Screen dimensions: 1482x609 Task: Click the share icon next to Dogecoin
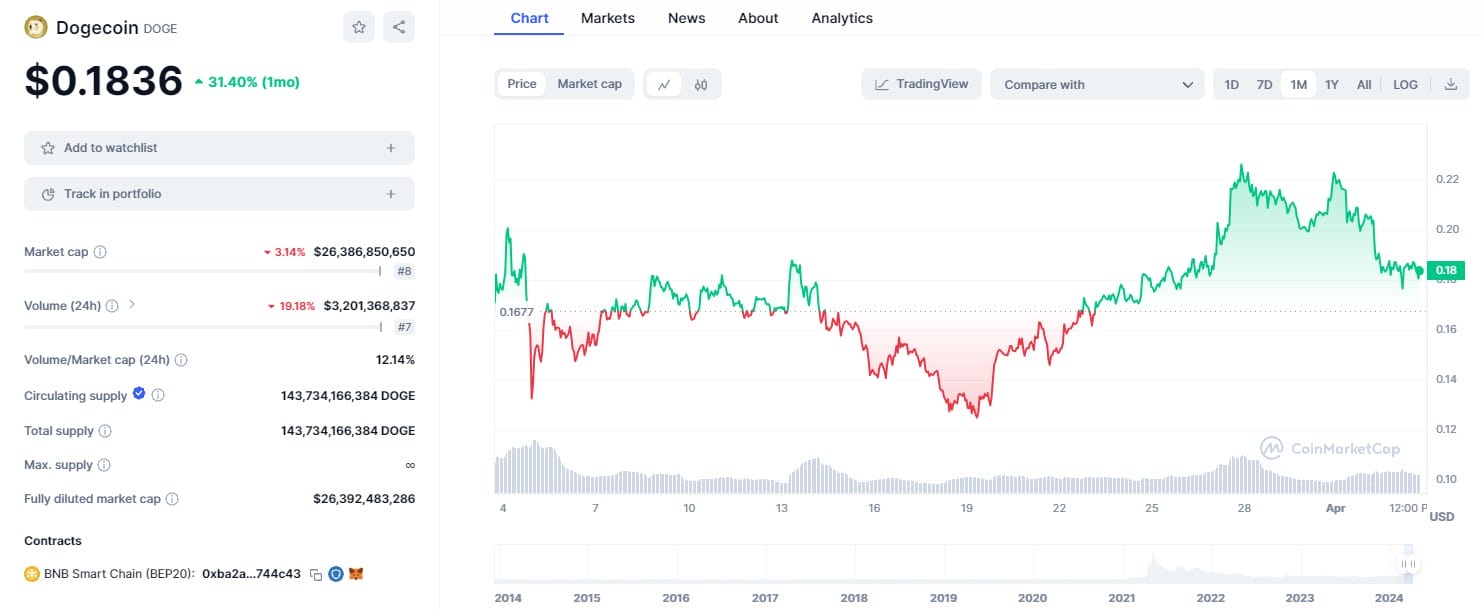[399, 27]
